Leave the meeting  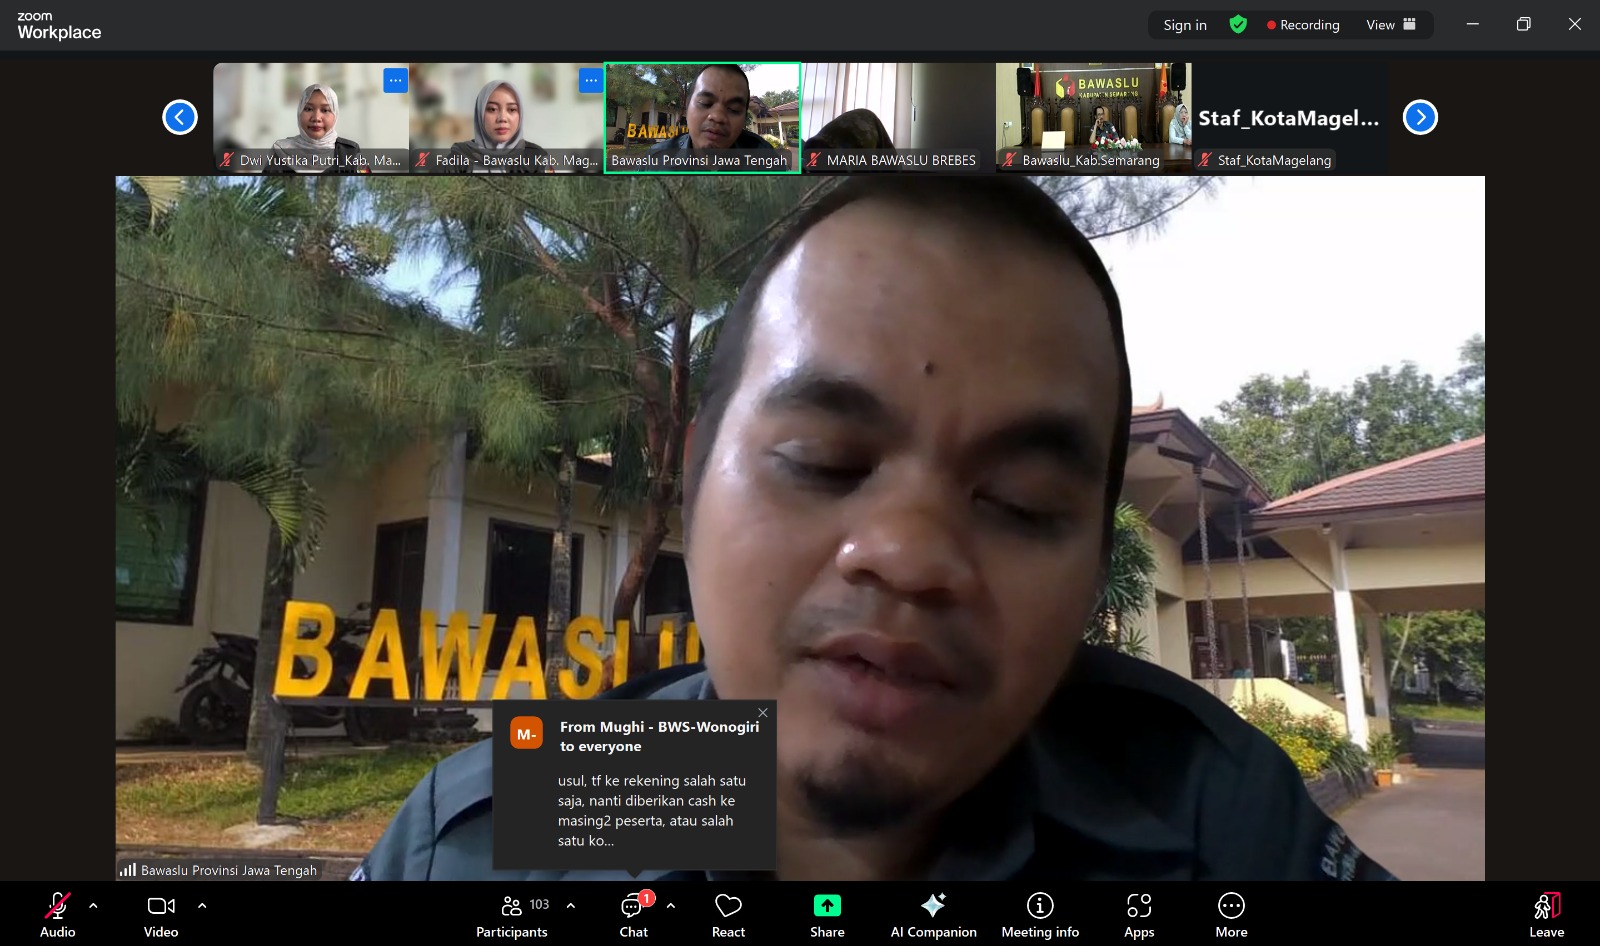pyautogui.click(x=1546, y=914)
